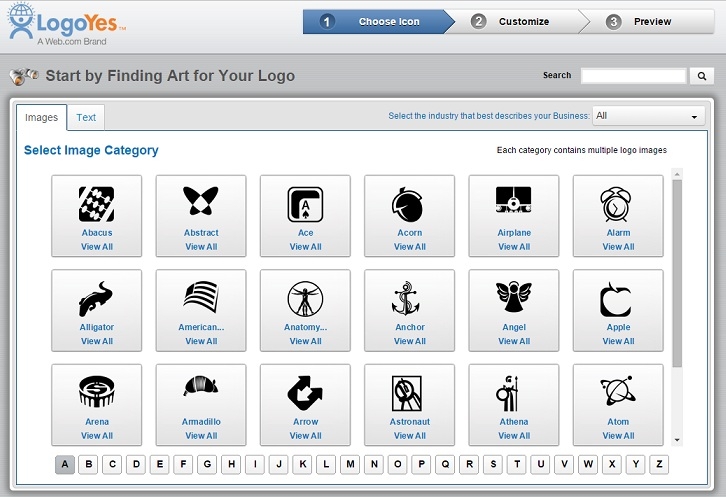Jump to the Preview step
This screenshot has width=726, height=497.
tap(652, 21)
